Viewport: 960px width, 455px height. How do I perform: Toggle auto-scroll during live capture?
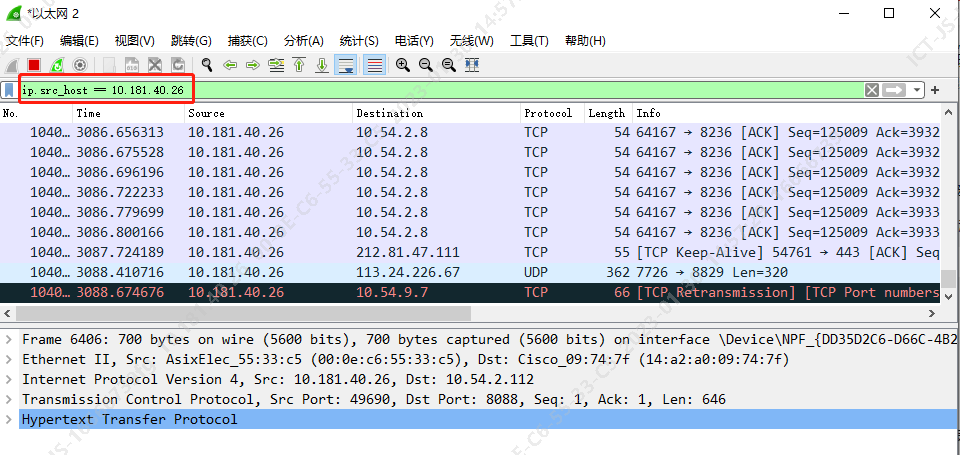tap(346, 65)
